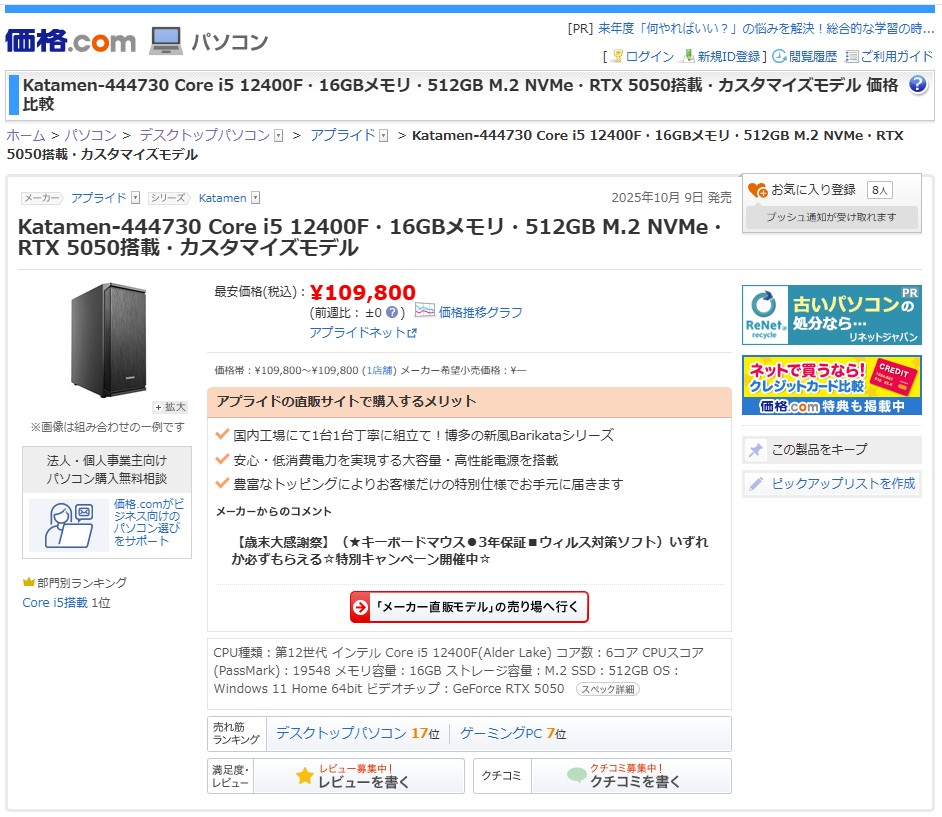The image size is (942, 817).
Task: Expand the アプライド breadcrumb dropdown arrow
Action: [x=383, y=136]
